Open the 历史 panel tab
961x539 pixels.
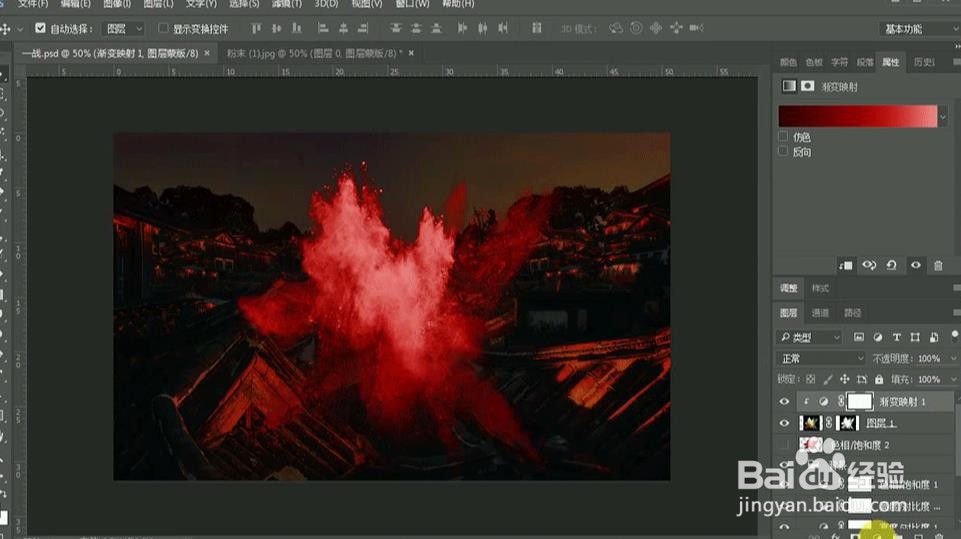pos(924,62)
